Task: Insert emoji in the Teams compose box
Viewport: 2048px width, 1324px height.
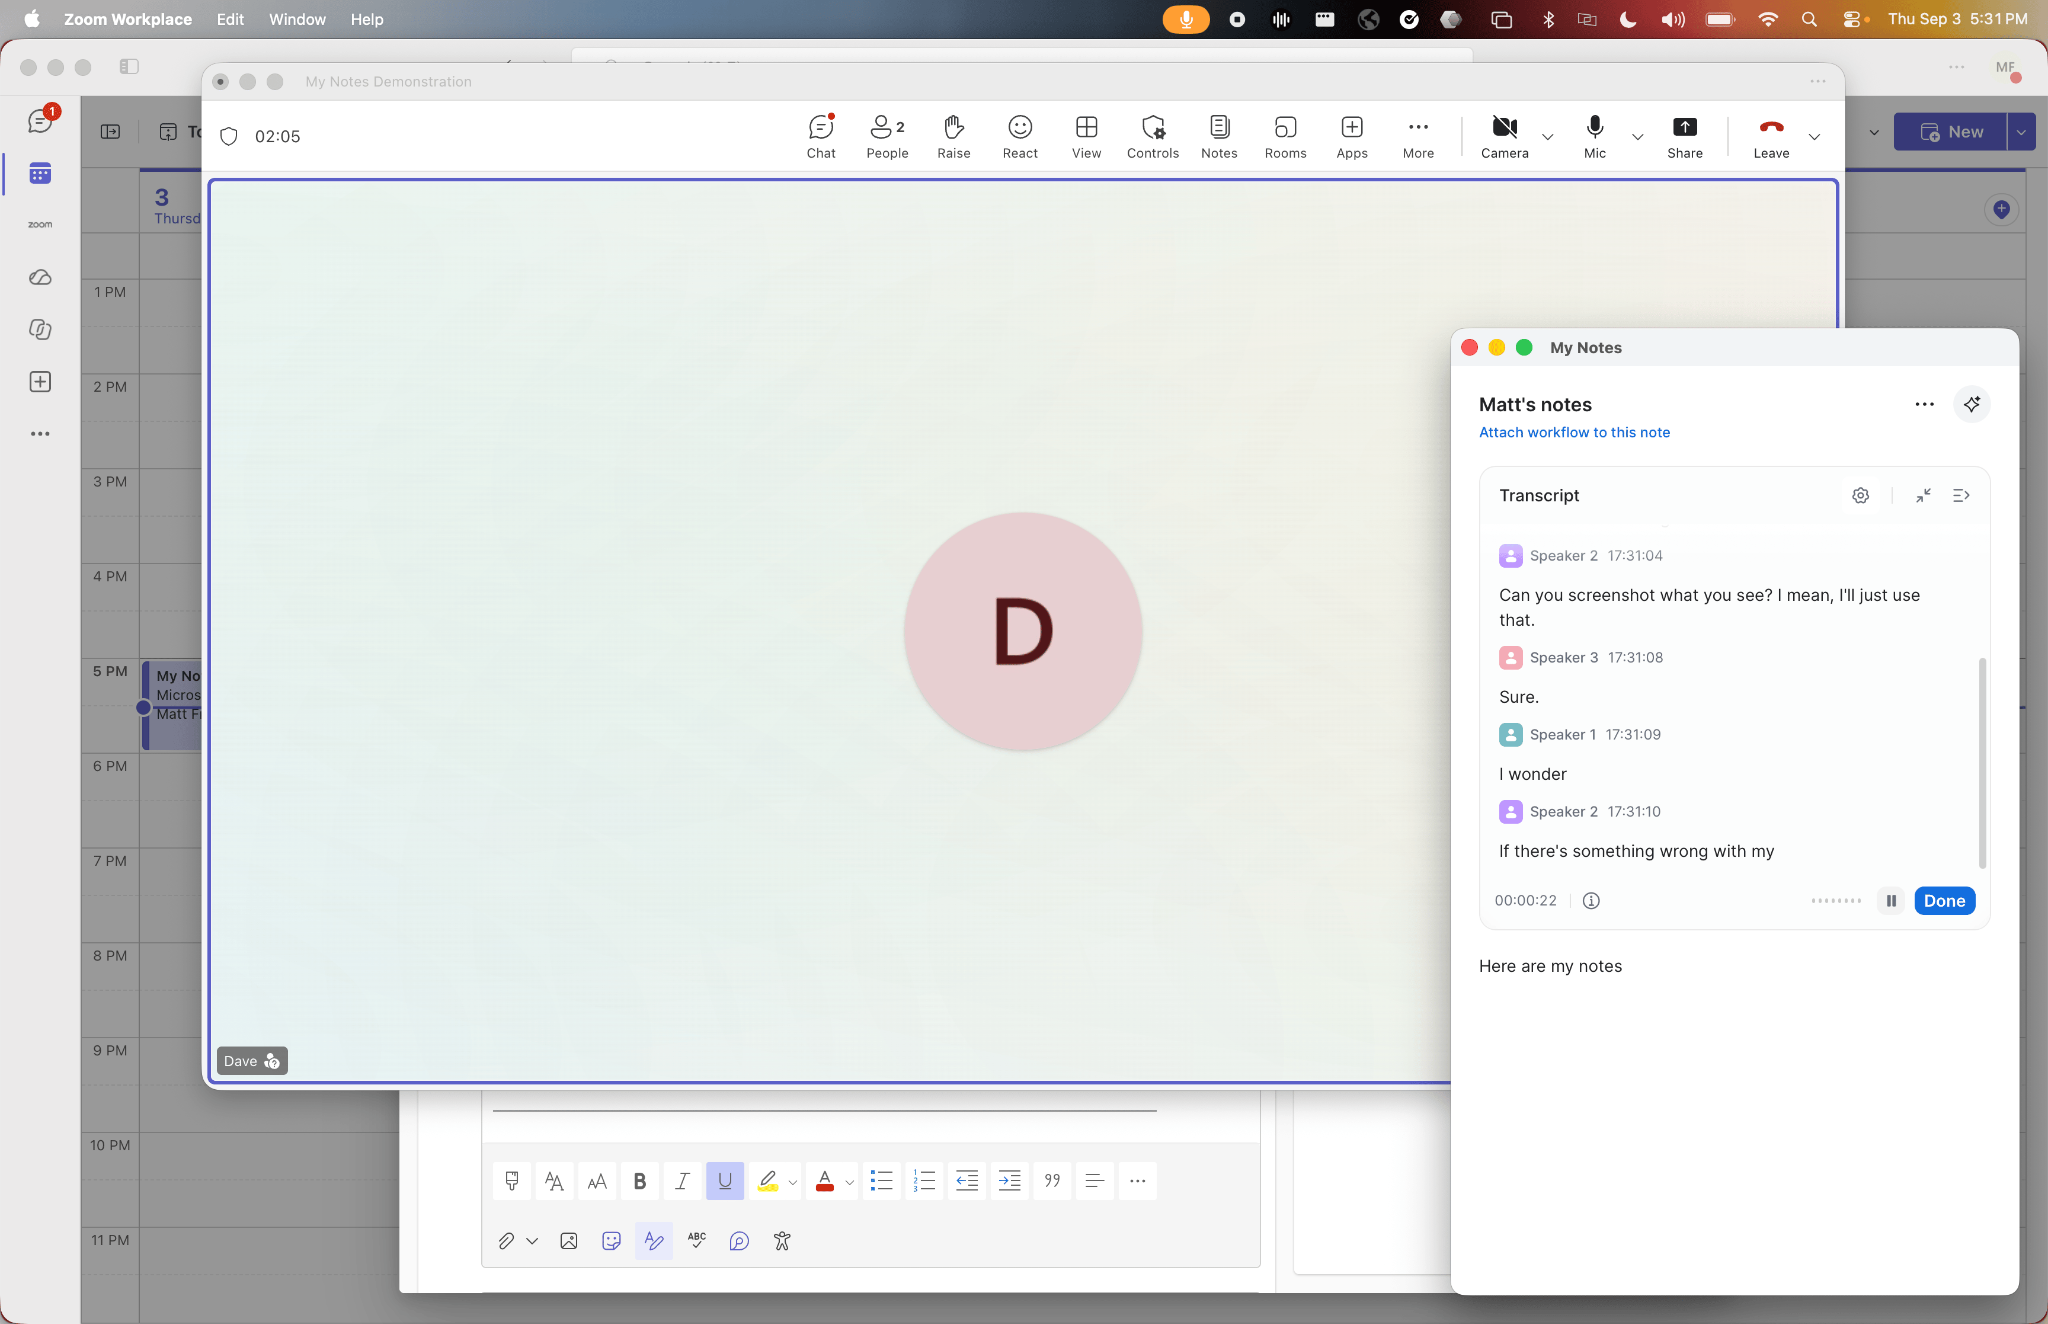Action: tap(611, 1240)
